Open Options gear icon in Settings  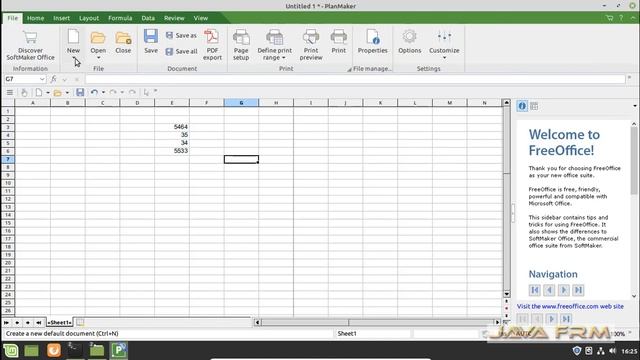(409, 37)
